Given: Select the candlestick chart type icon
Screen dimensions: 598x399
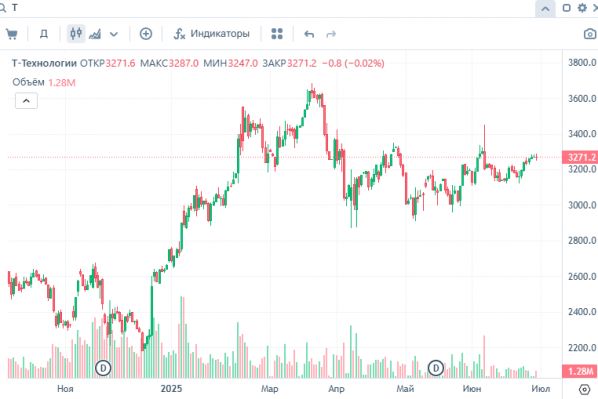Looking at the screenshot, I should (x=76, y=34).
